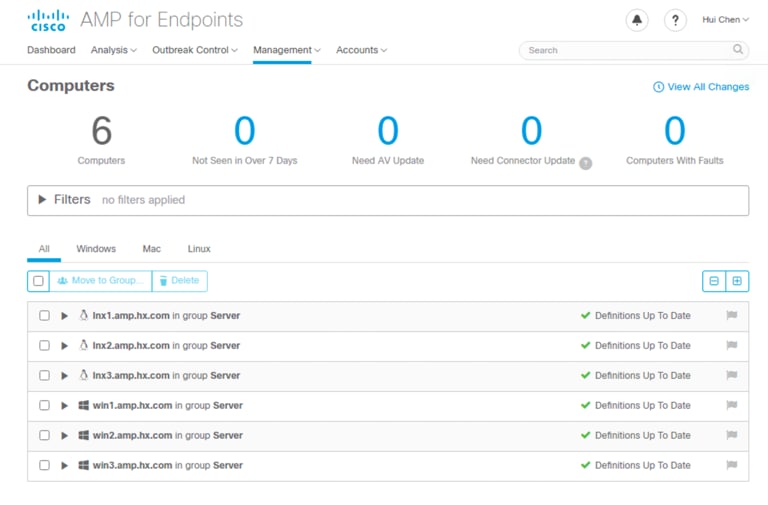The height and width of the screenshot is (505, 768).
Task: Click the Computers With Faults count
Action: tap(674, 130)
